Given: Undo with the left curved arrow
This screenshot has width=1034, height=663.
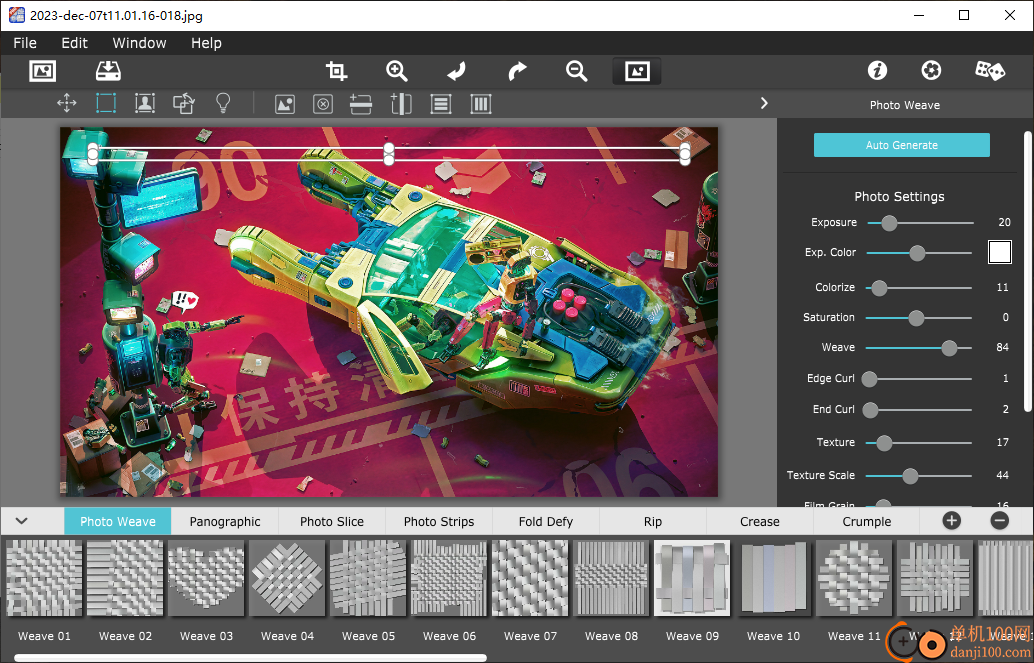Looking at the screenshot, I should [456, 71].
